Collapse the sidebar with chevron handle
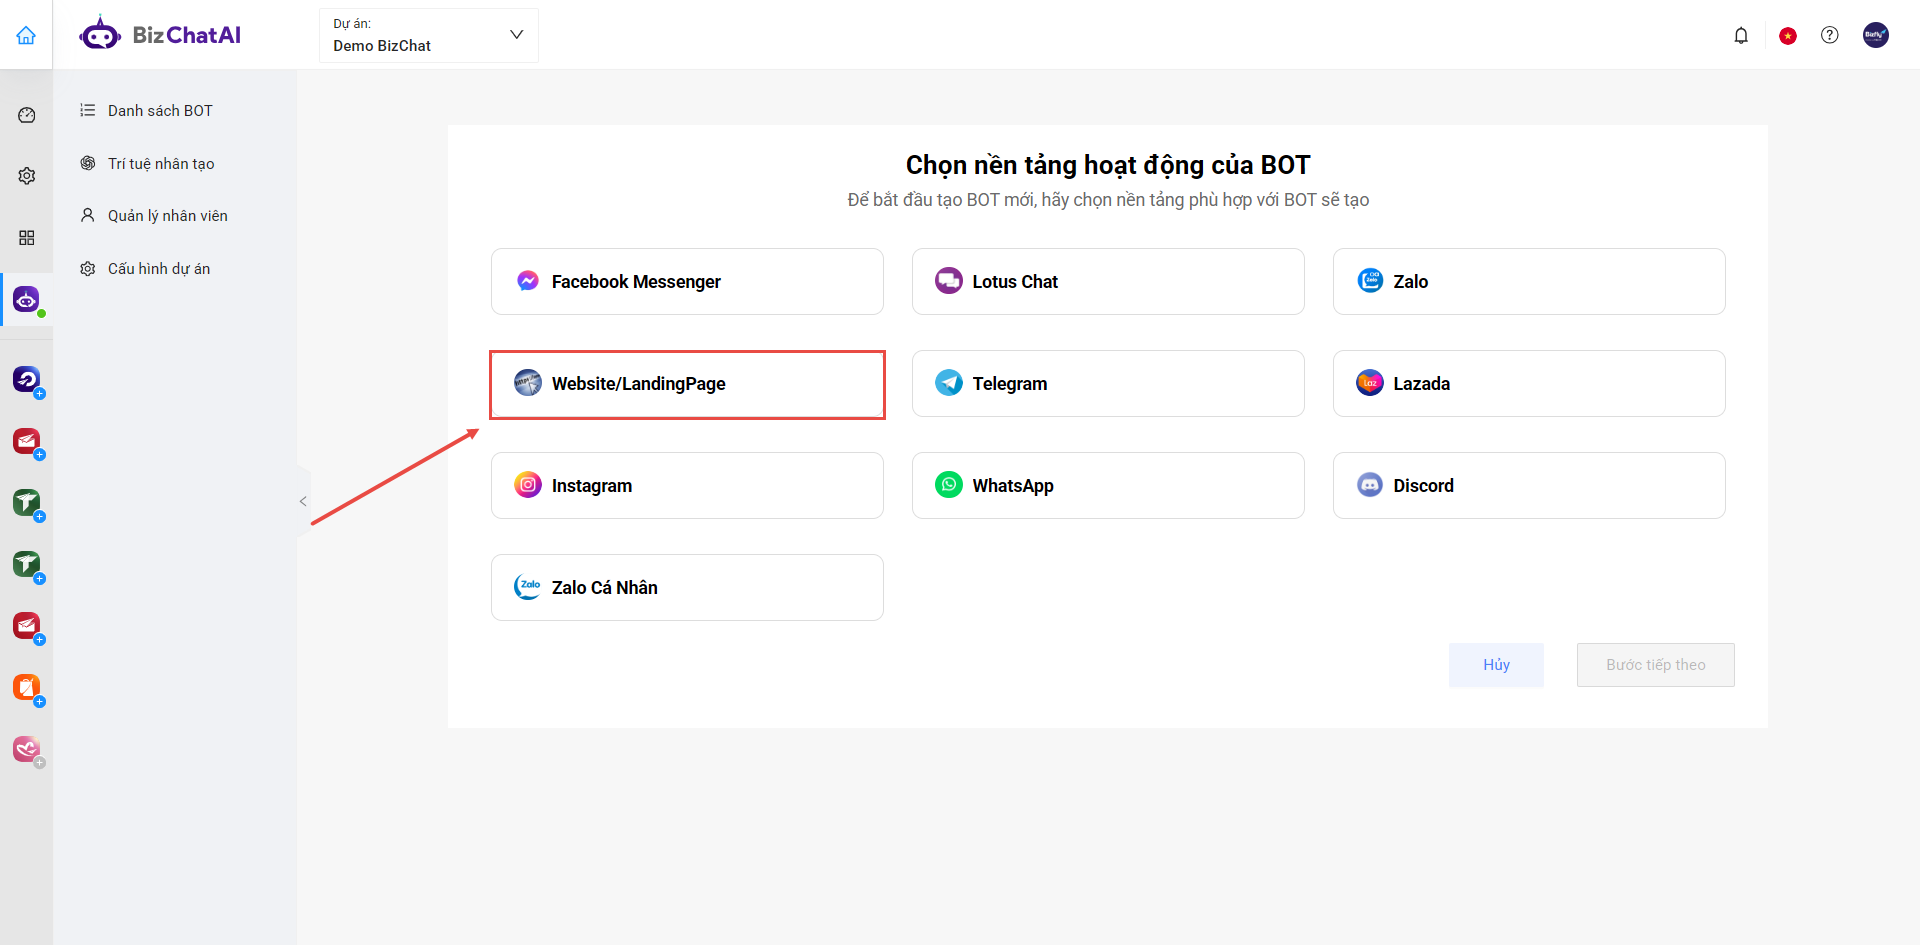1920x945 pixels. pos(303,502)
